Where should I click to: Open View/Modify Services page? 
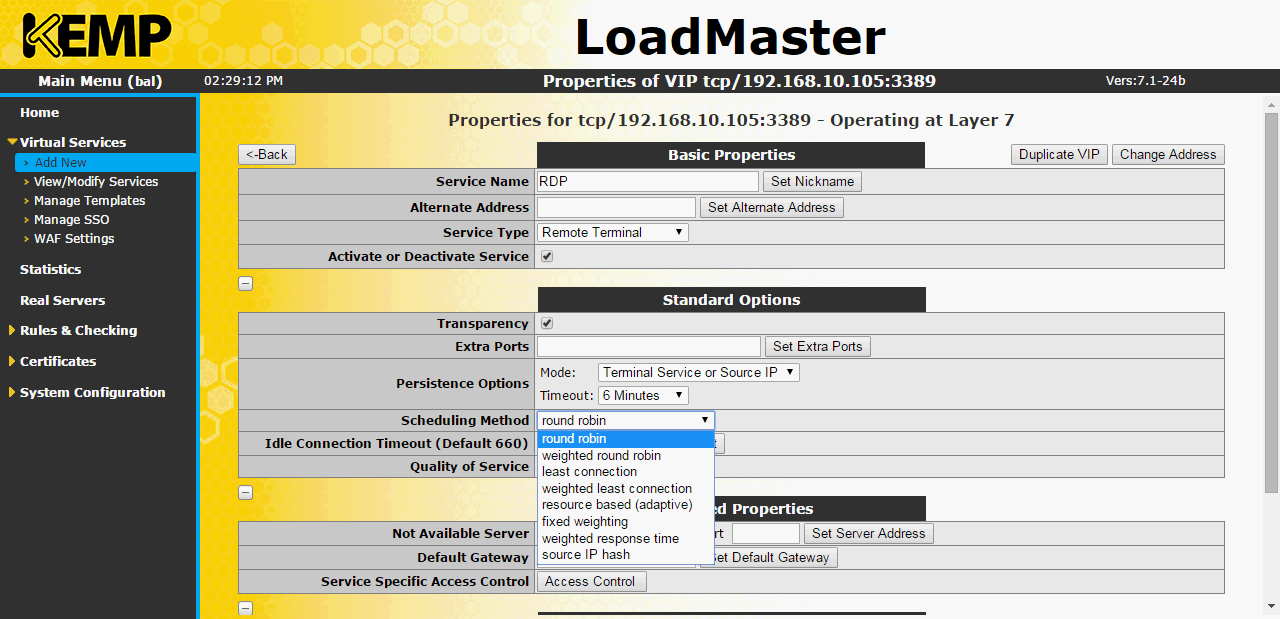pos(96,182)
